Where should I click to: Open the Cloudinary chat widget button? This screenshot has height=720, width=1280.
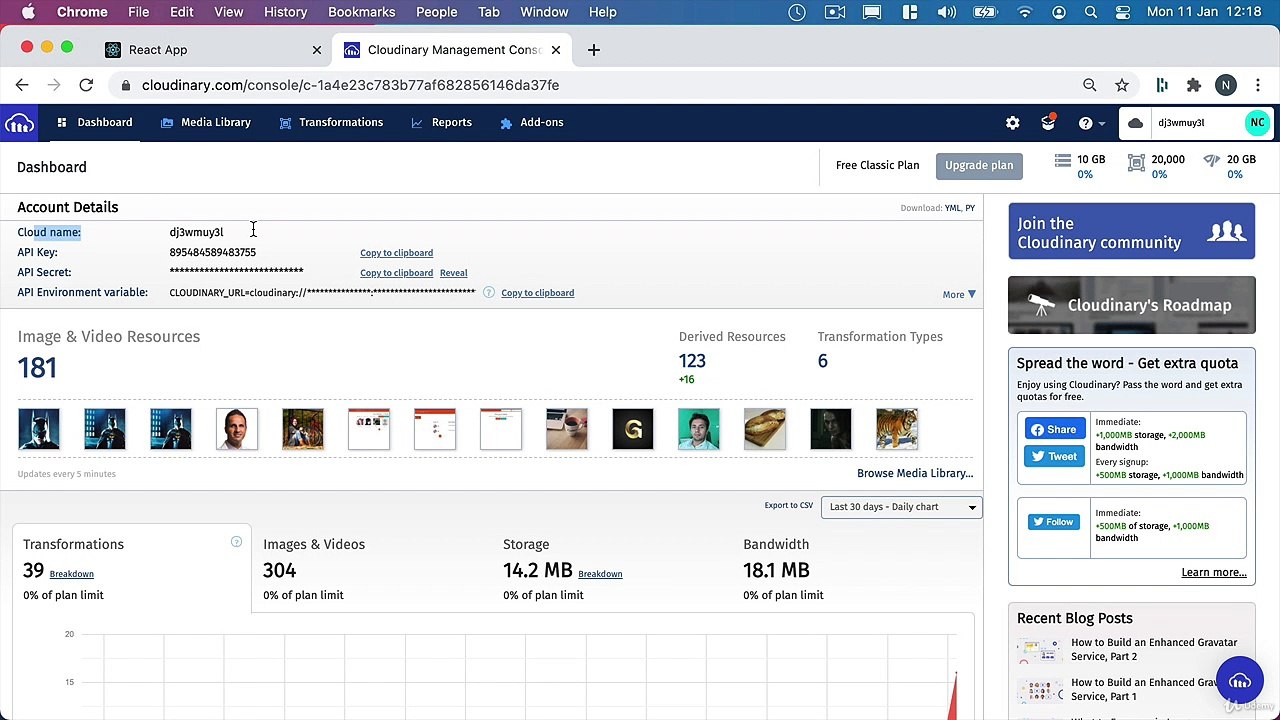click(1240, 682)
